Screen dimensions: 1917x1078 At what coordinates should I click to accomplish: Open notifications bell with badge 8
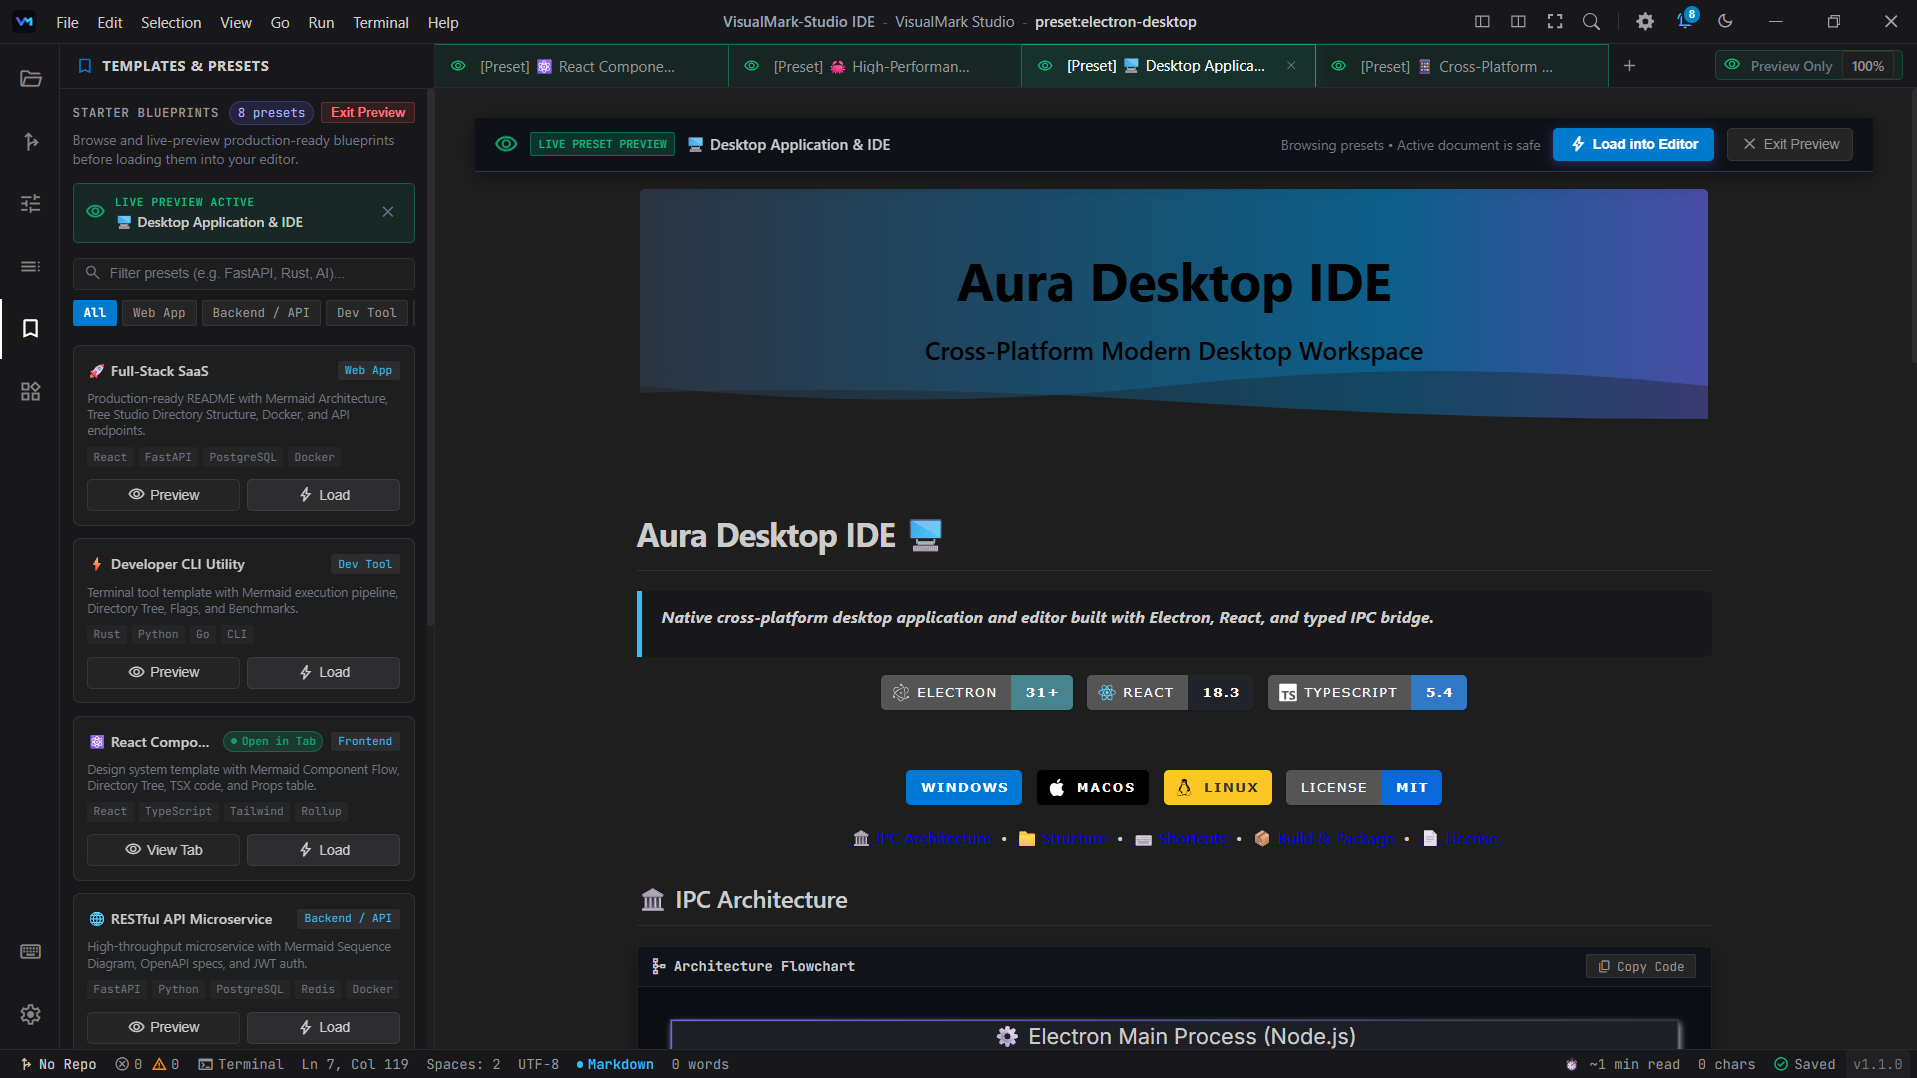pyautogui.click(x=1686, y=20)
